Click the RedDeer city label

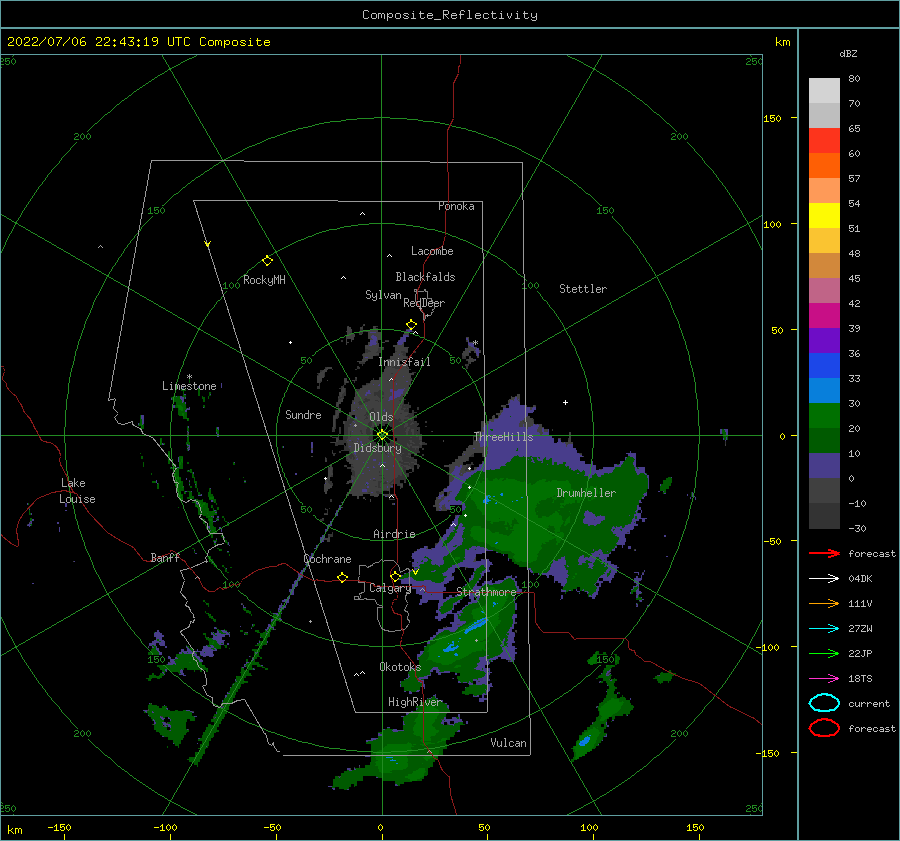click(424, 303)
